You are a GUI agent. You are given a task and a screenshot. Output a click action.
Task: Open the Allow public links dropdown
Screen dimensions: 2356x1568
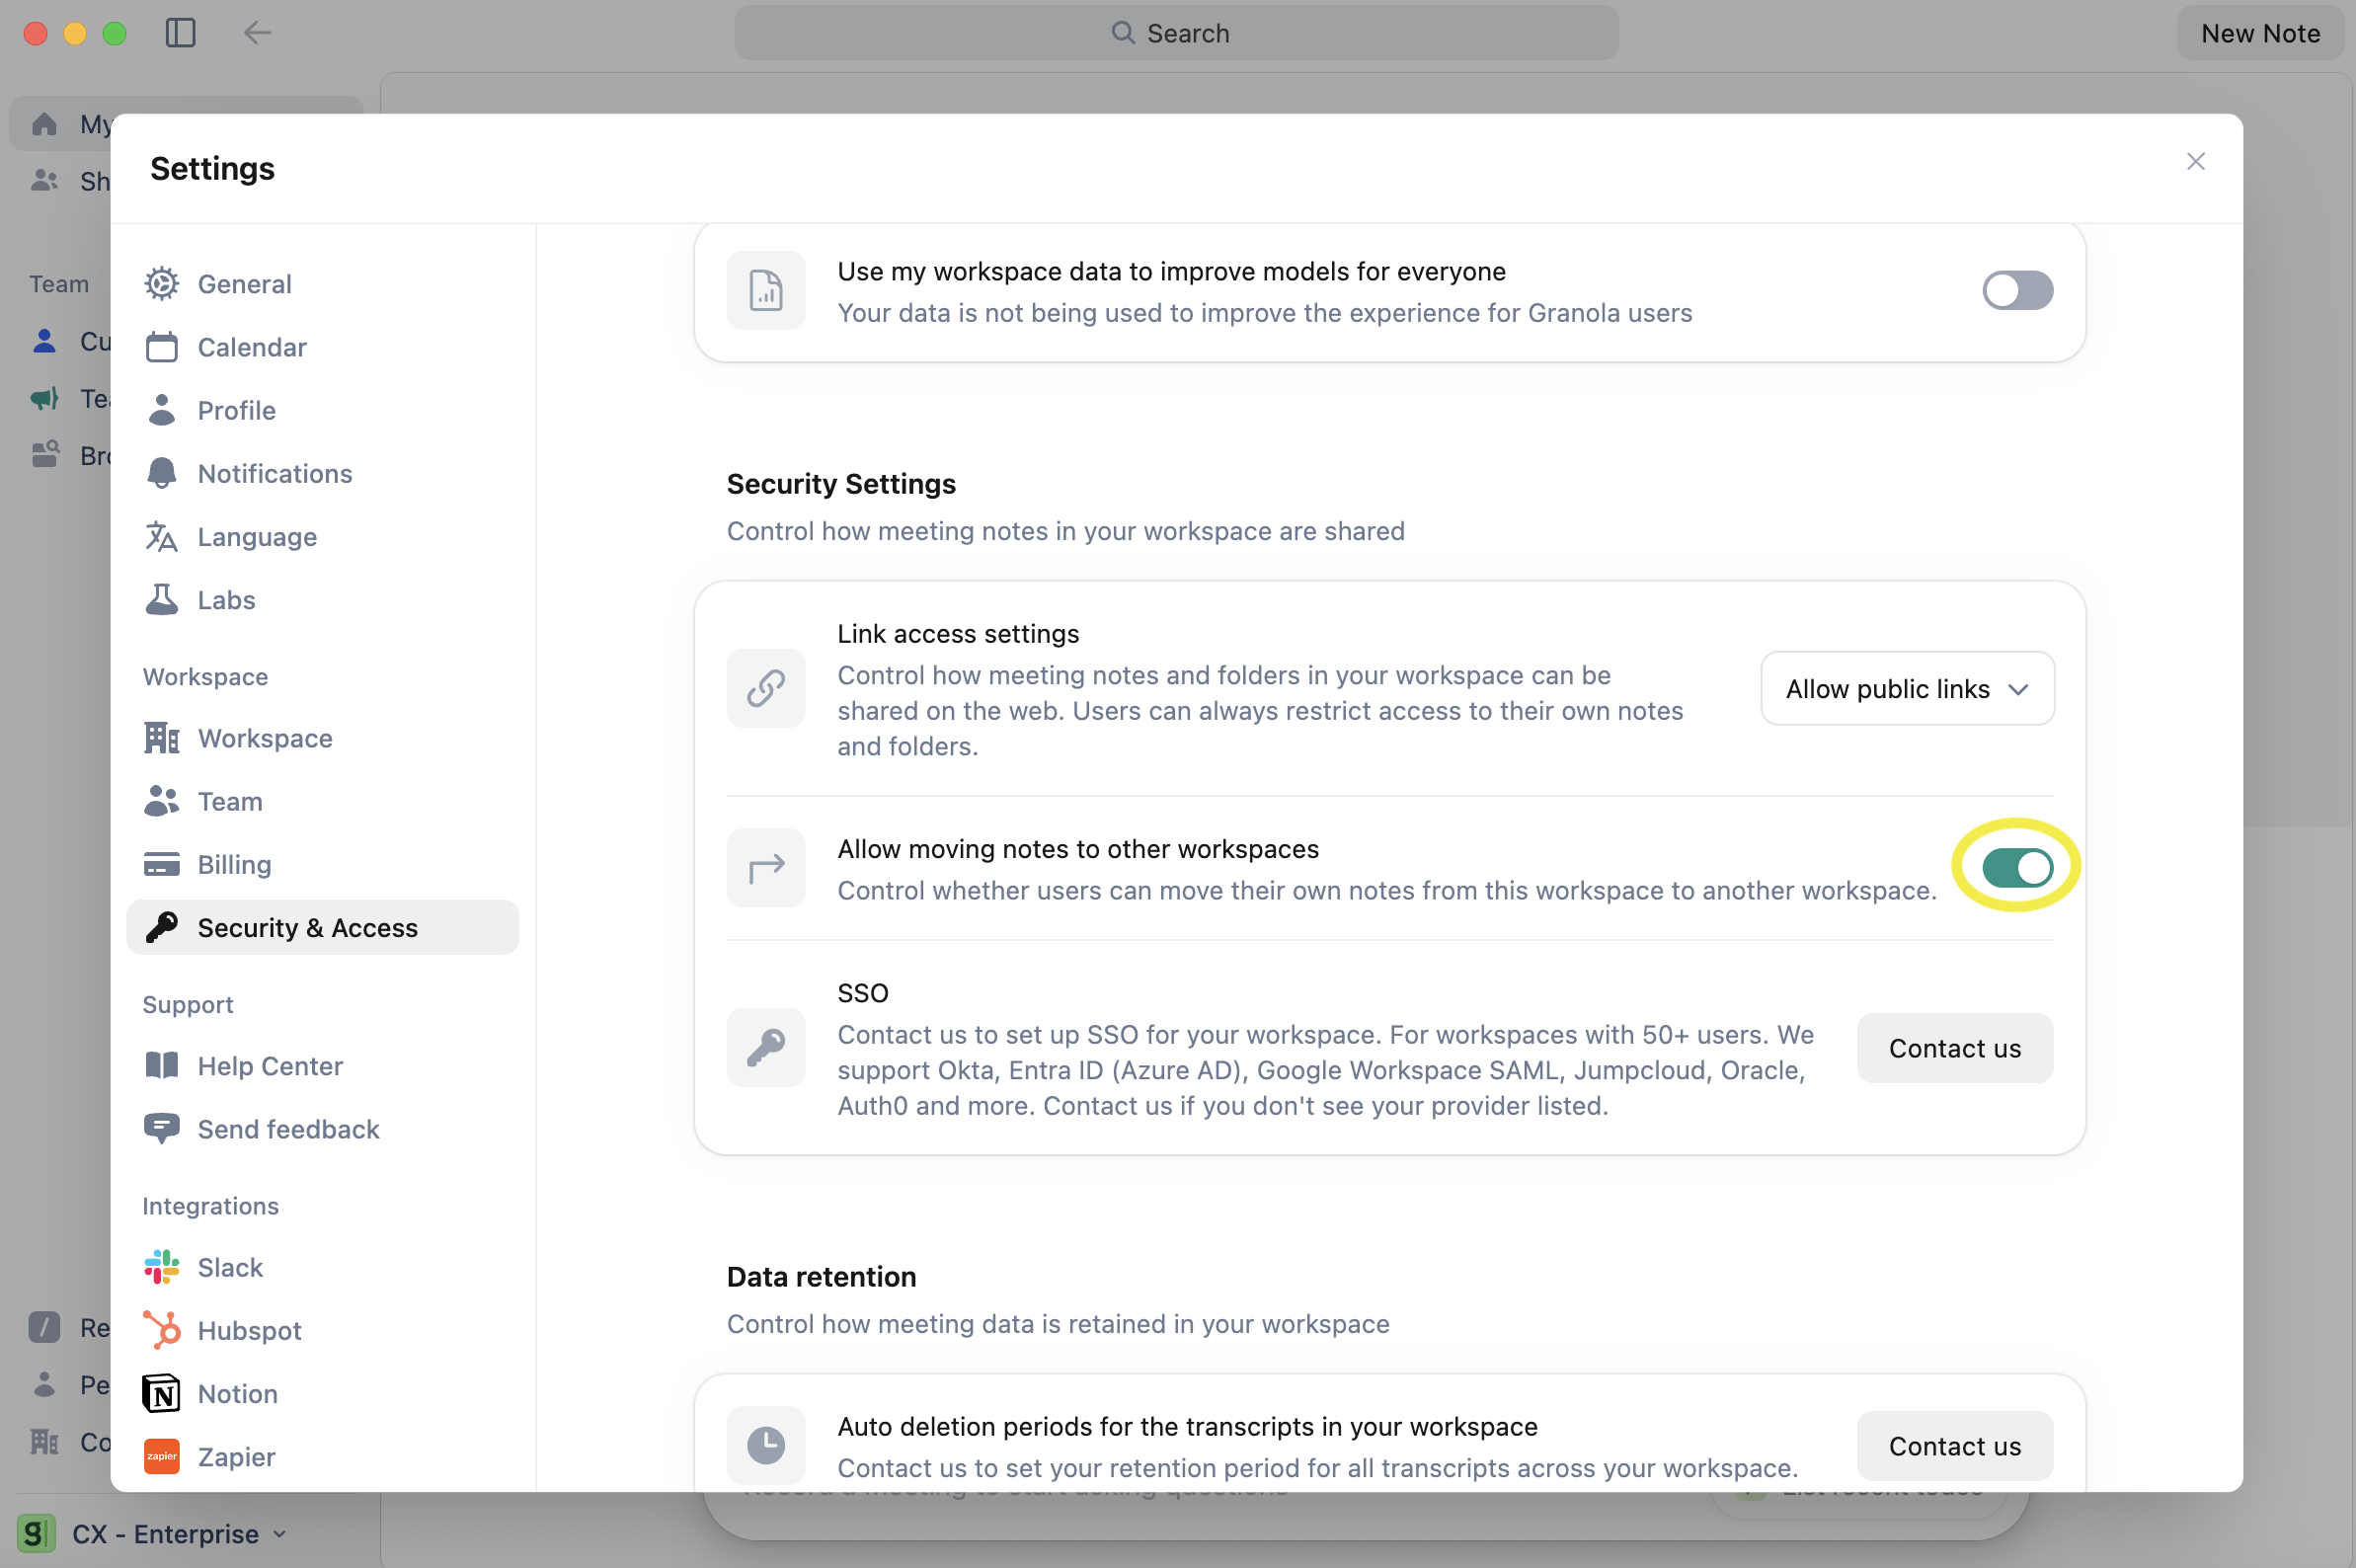tap(1905, 688)
